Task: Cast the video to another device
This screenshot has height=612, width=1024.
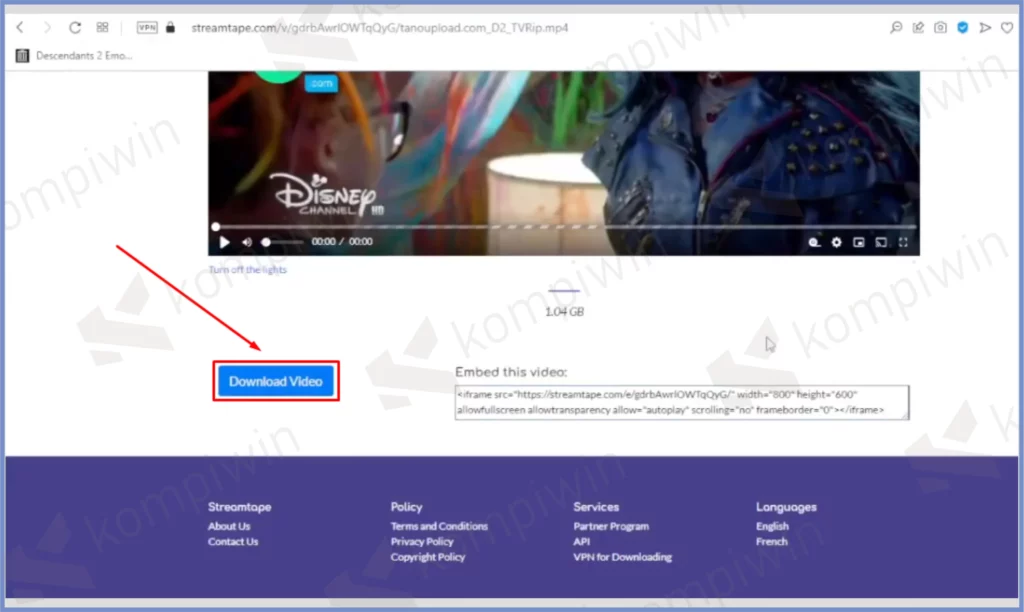Action: [881, 242]
